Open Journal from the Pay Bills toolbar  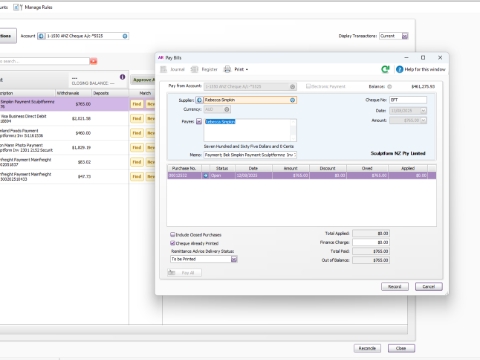(173, 69)
